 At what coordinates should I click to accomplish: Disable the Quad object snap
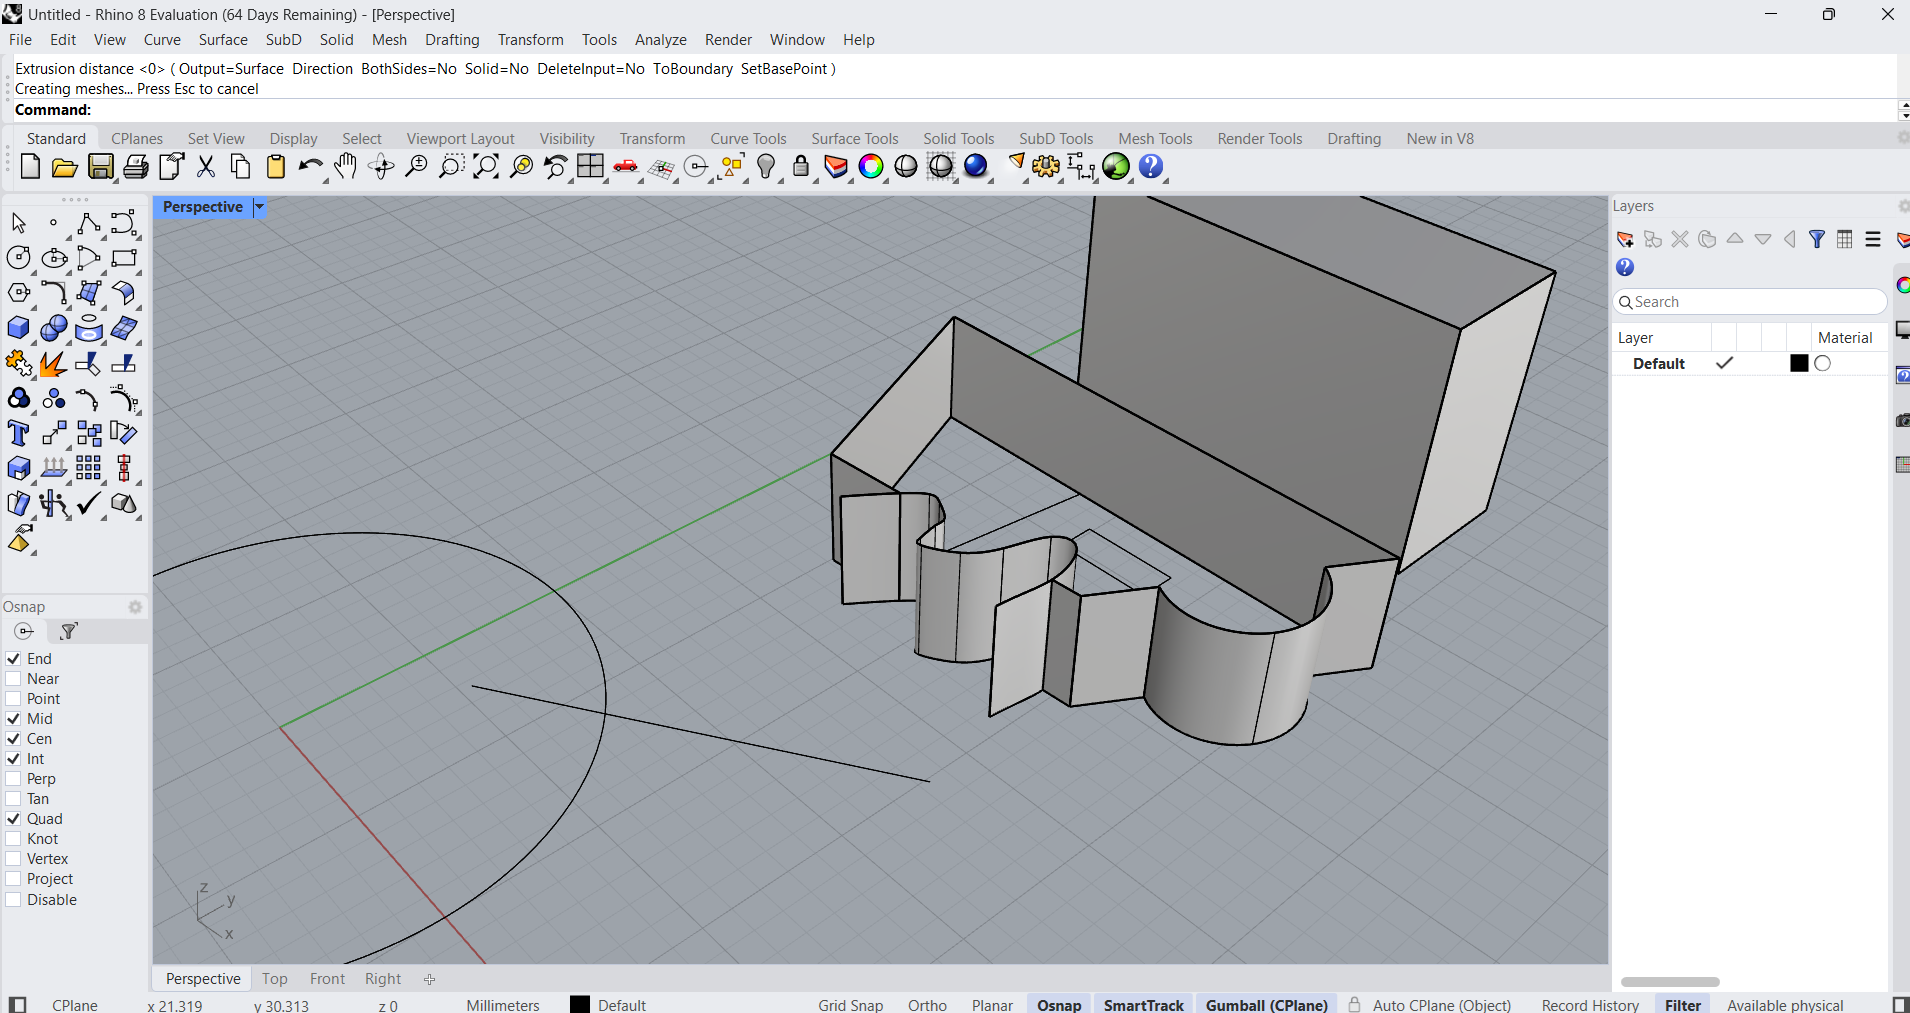coord(13,818)
